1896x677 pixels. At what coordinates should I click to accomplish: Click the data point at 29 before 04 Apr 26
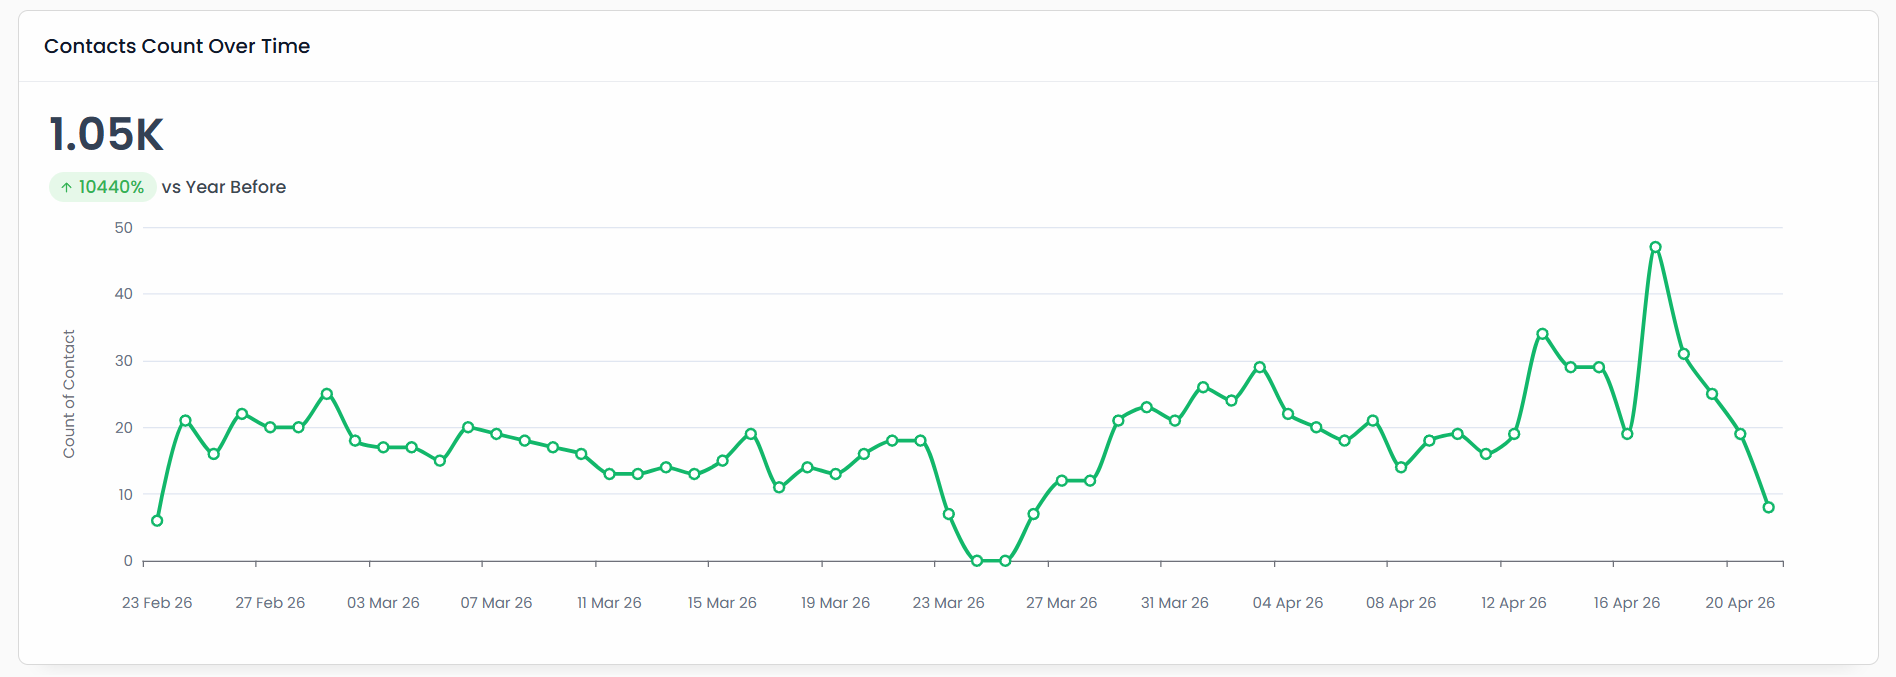point(1259,367)
